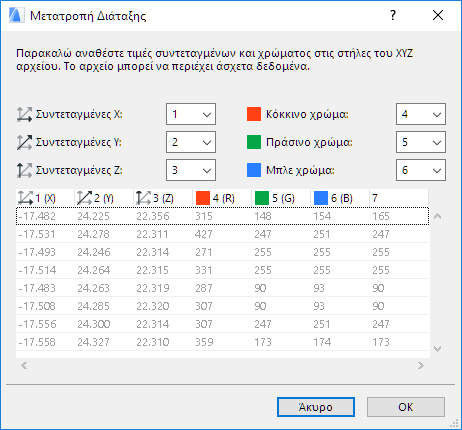The image size is (462, 430).
Task: Click the scroll left arrow under the table
Action: pos(24,366)
